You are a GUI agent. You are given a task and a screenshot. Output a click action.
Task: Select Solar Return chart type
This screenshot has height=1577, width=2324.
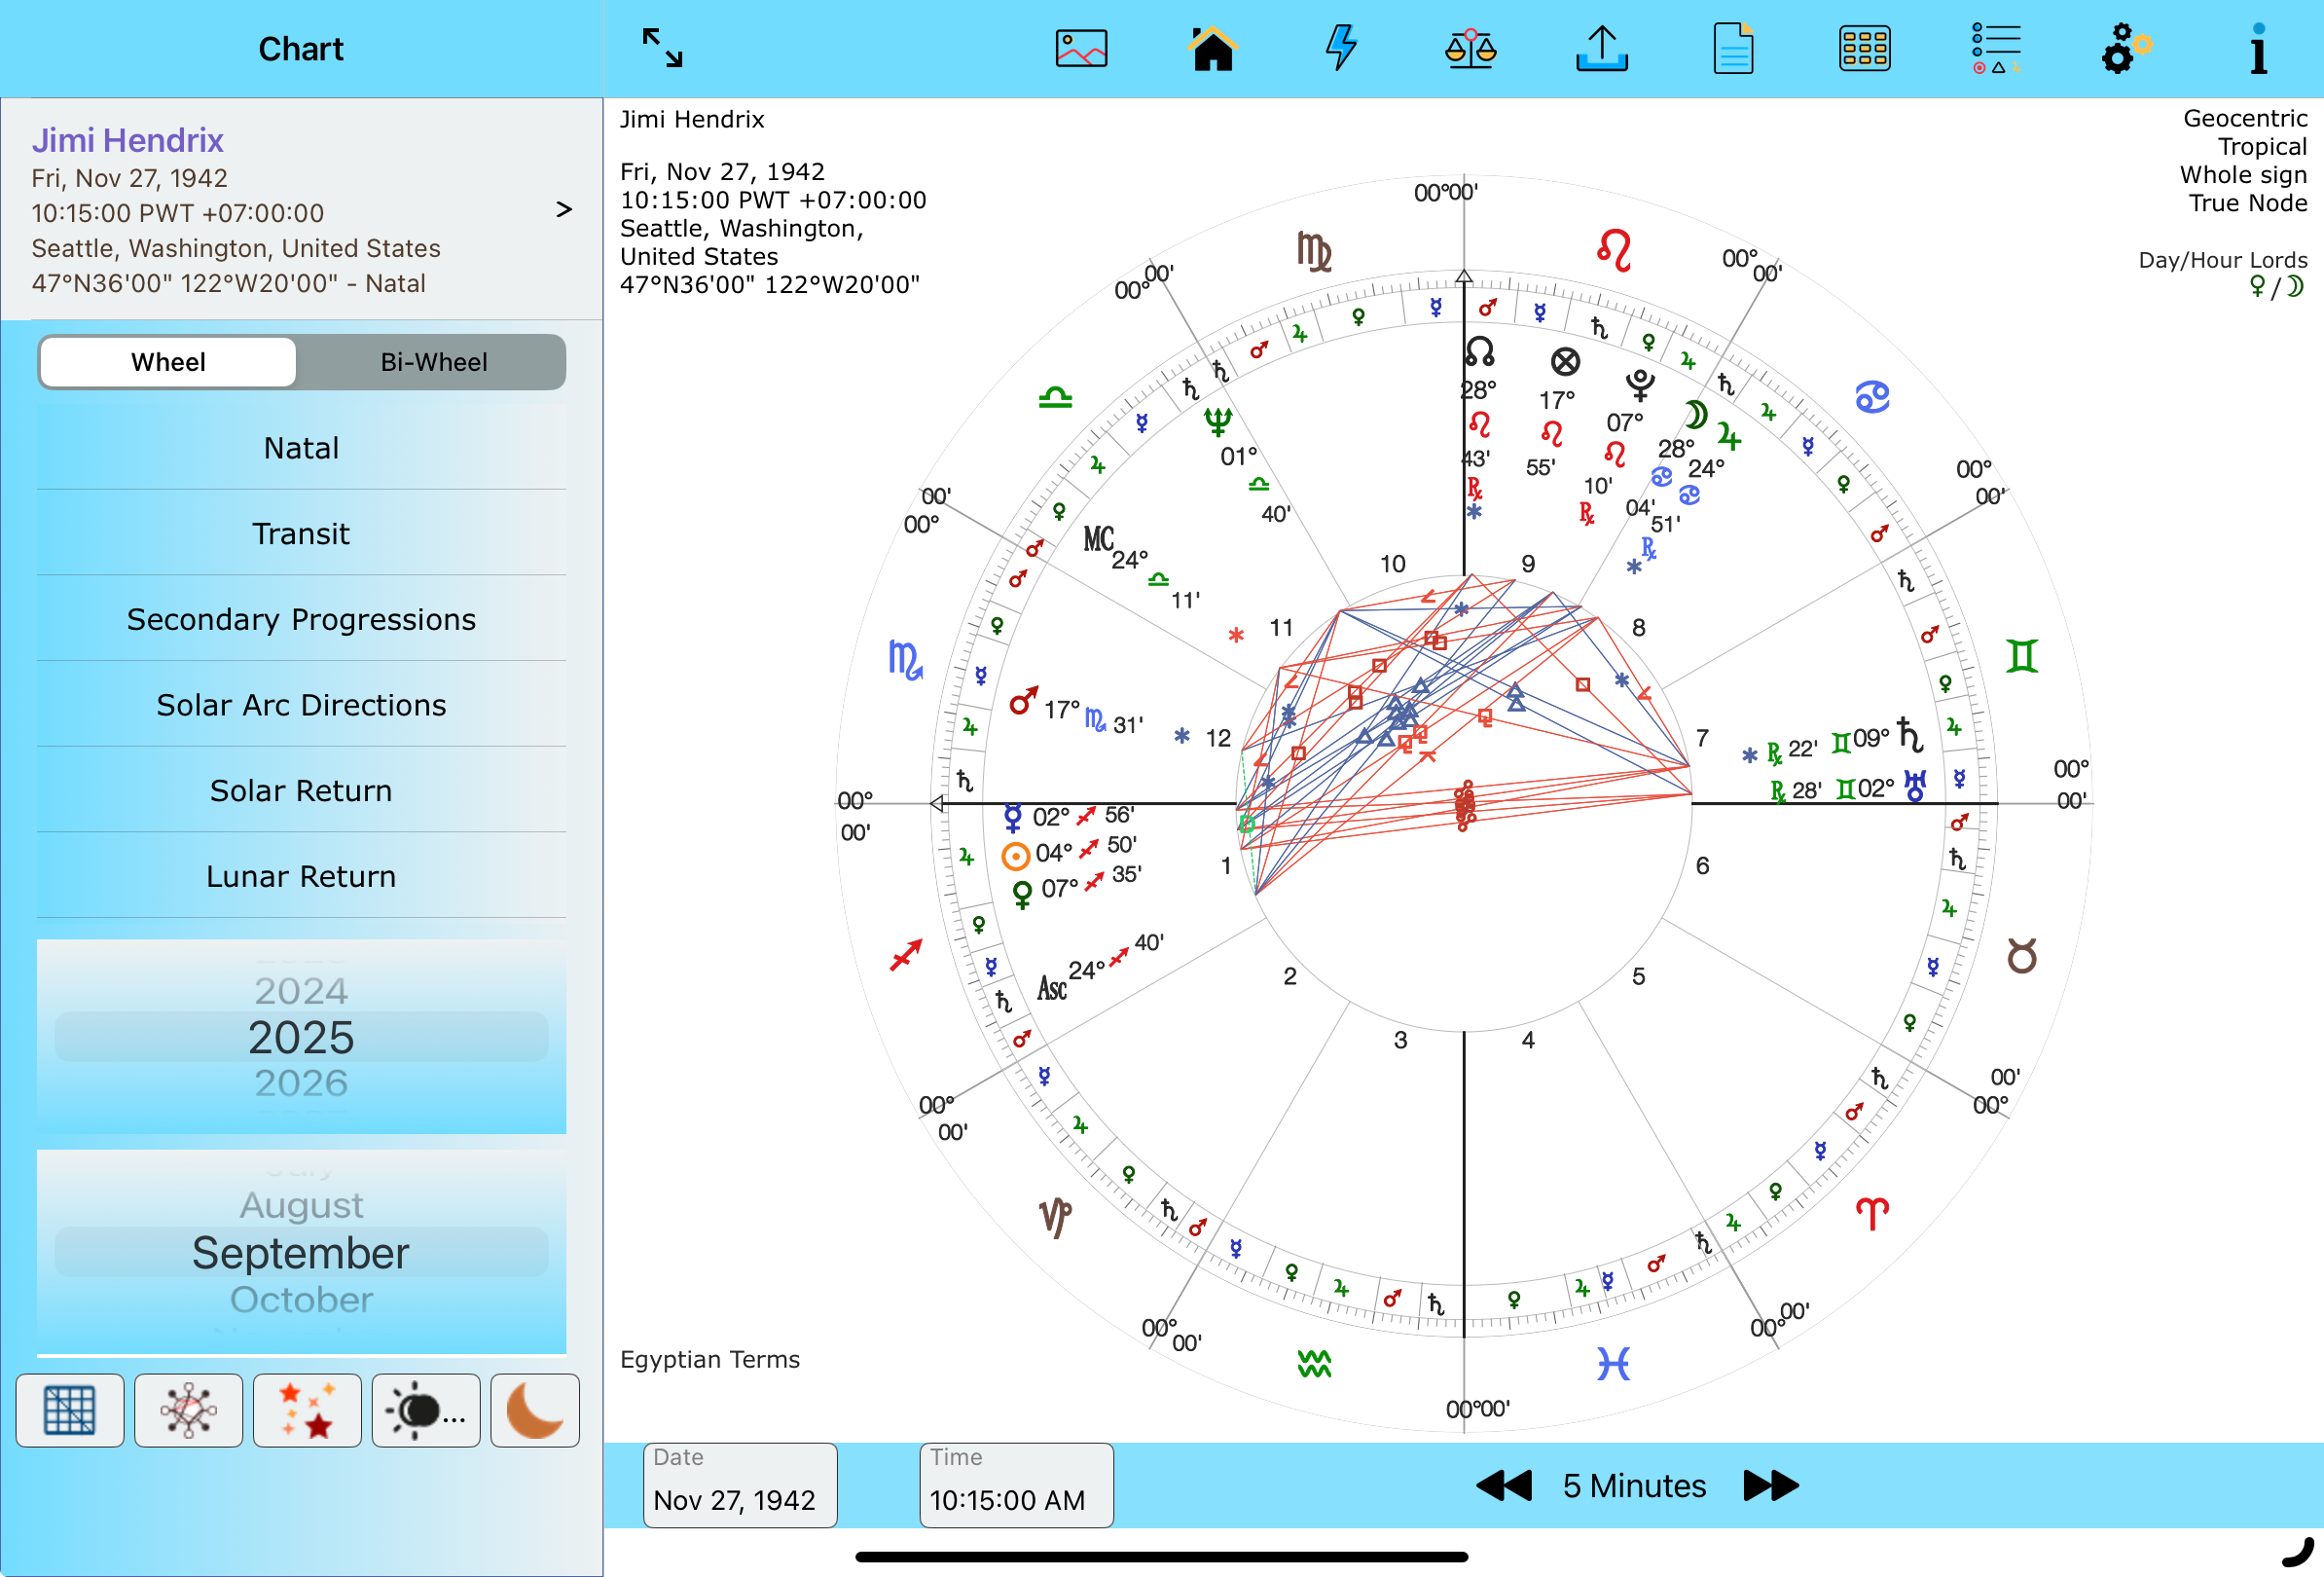tap(301, 790)
